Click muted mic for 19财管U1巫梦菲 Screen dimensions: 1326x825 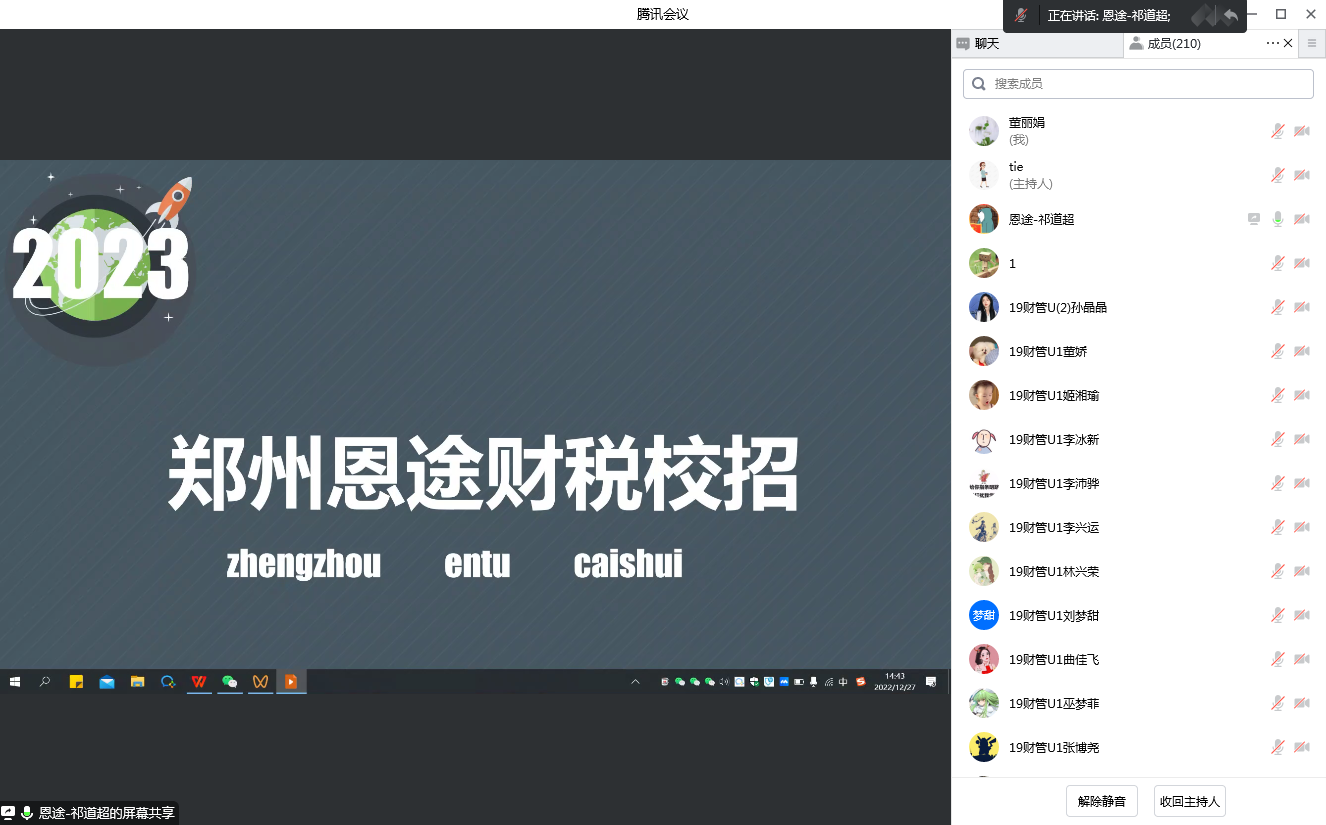(x=1277, y=703)
